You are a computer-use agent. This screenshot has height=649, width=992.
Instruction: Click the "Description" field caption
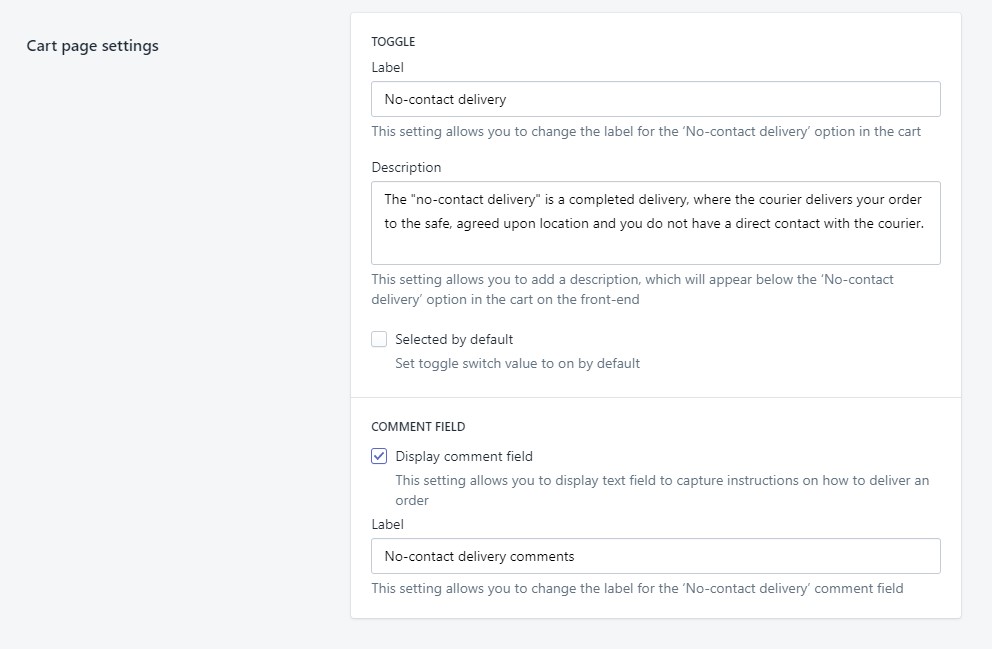pyautogui.click(x=406, y=167)
